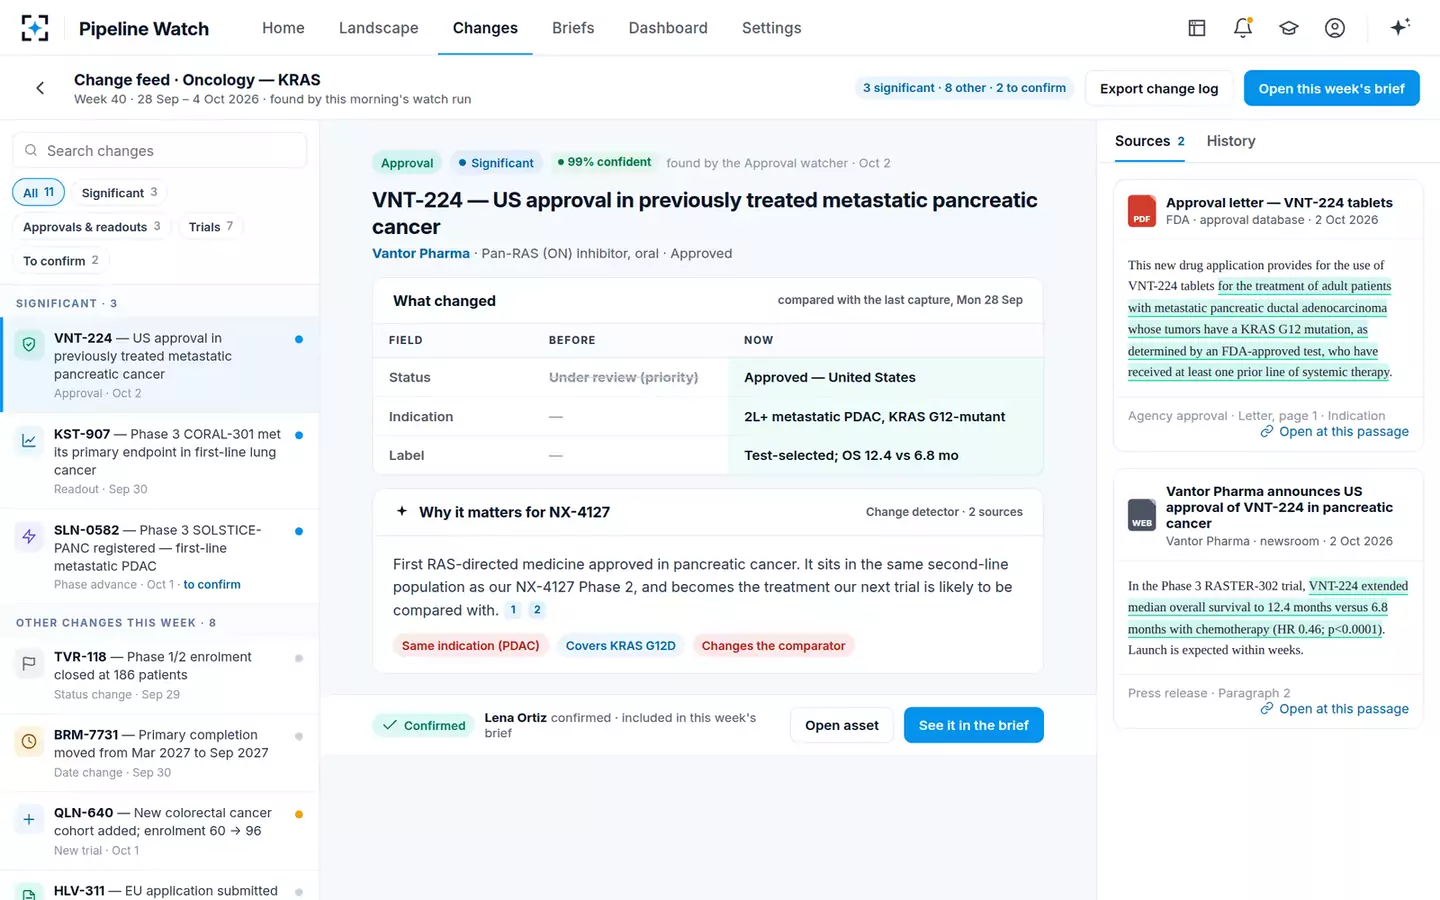1440x900 pixels.
Task: Click the Same indication (PDAC) tag
Action: click(471, 646)
